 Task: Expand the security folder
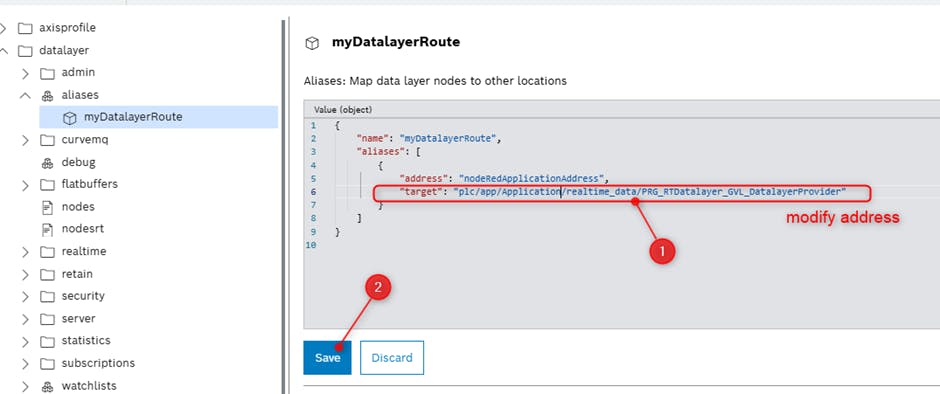point(25,297)
